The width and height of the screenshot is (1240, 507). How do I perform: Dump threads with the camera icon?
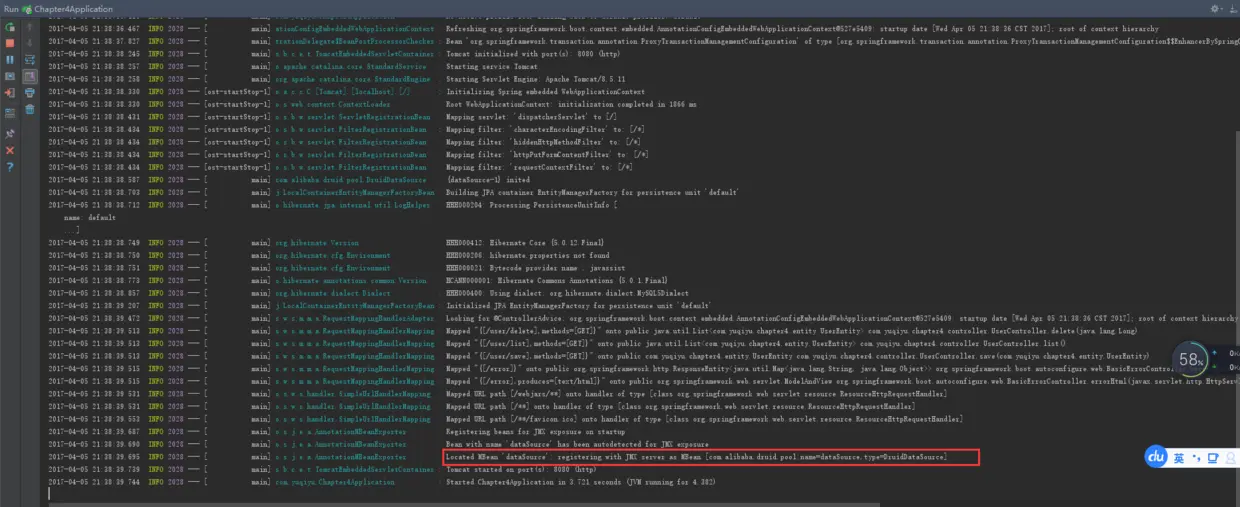(x=10, y=76)
